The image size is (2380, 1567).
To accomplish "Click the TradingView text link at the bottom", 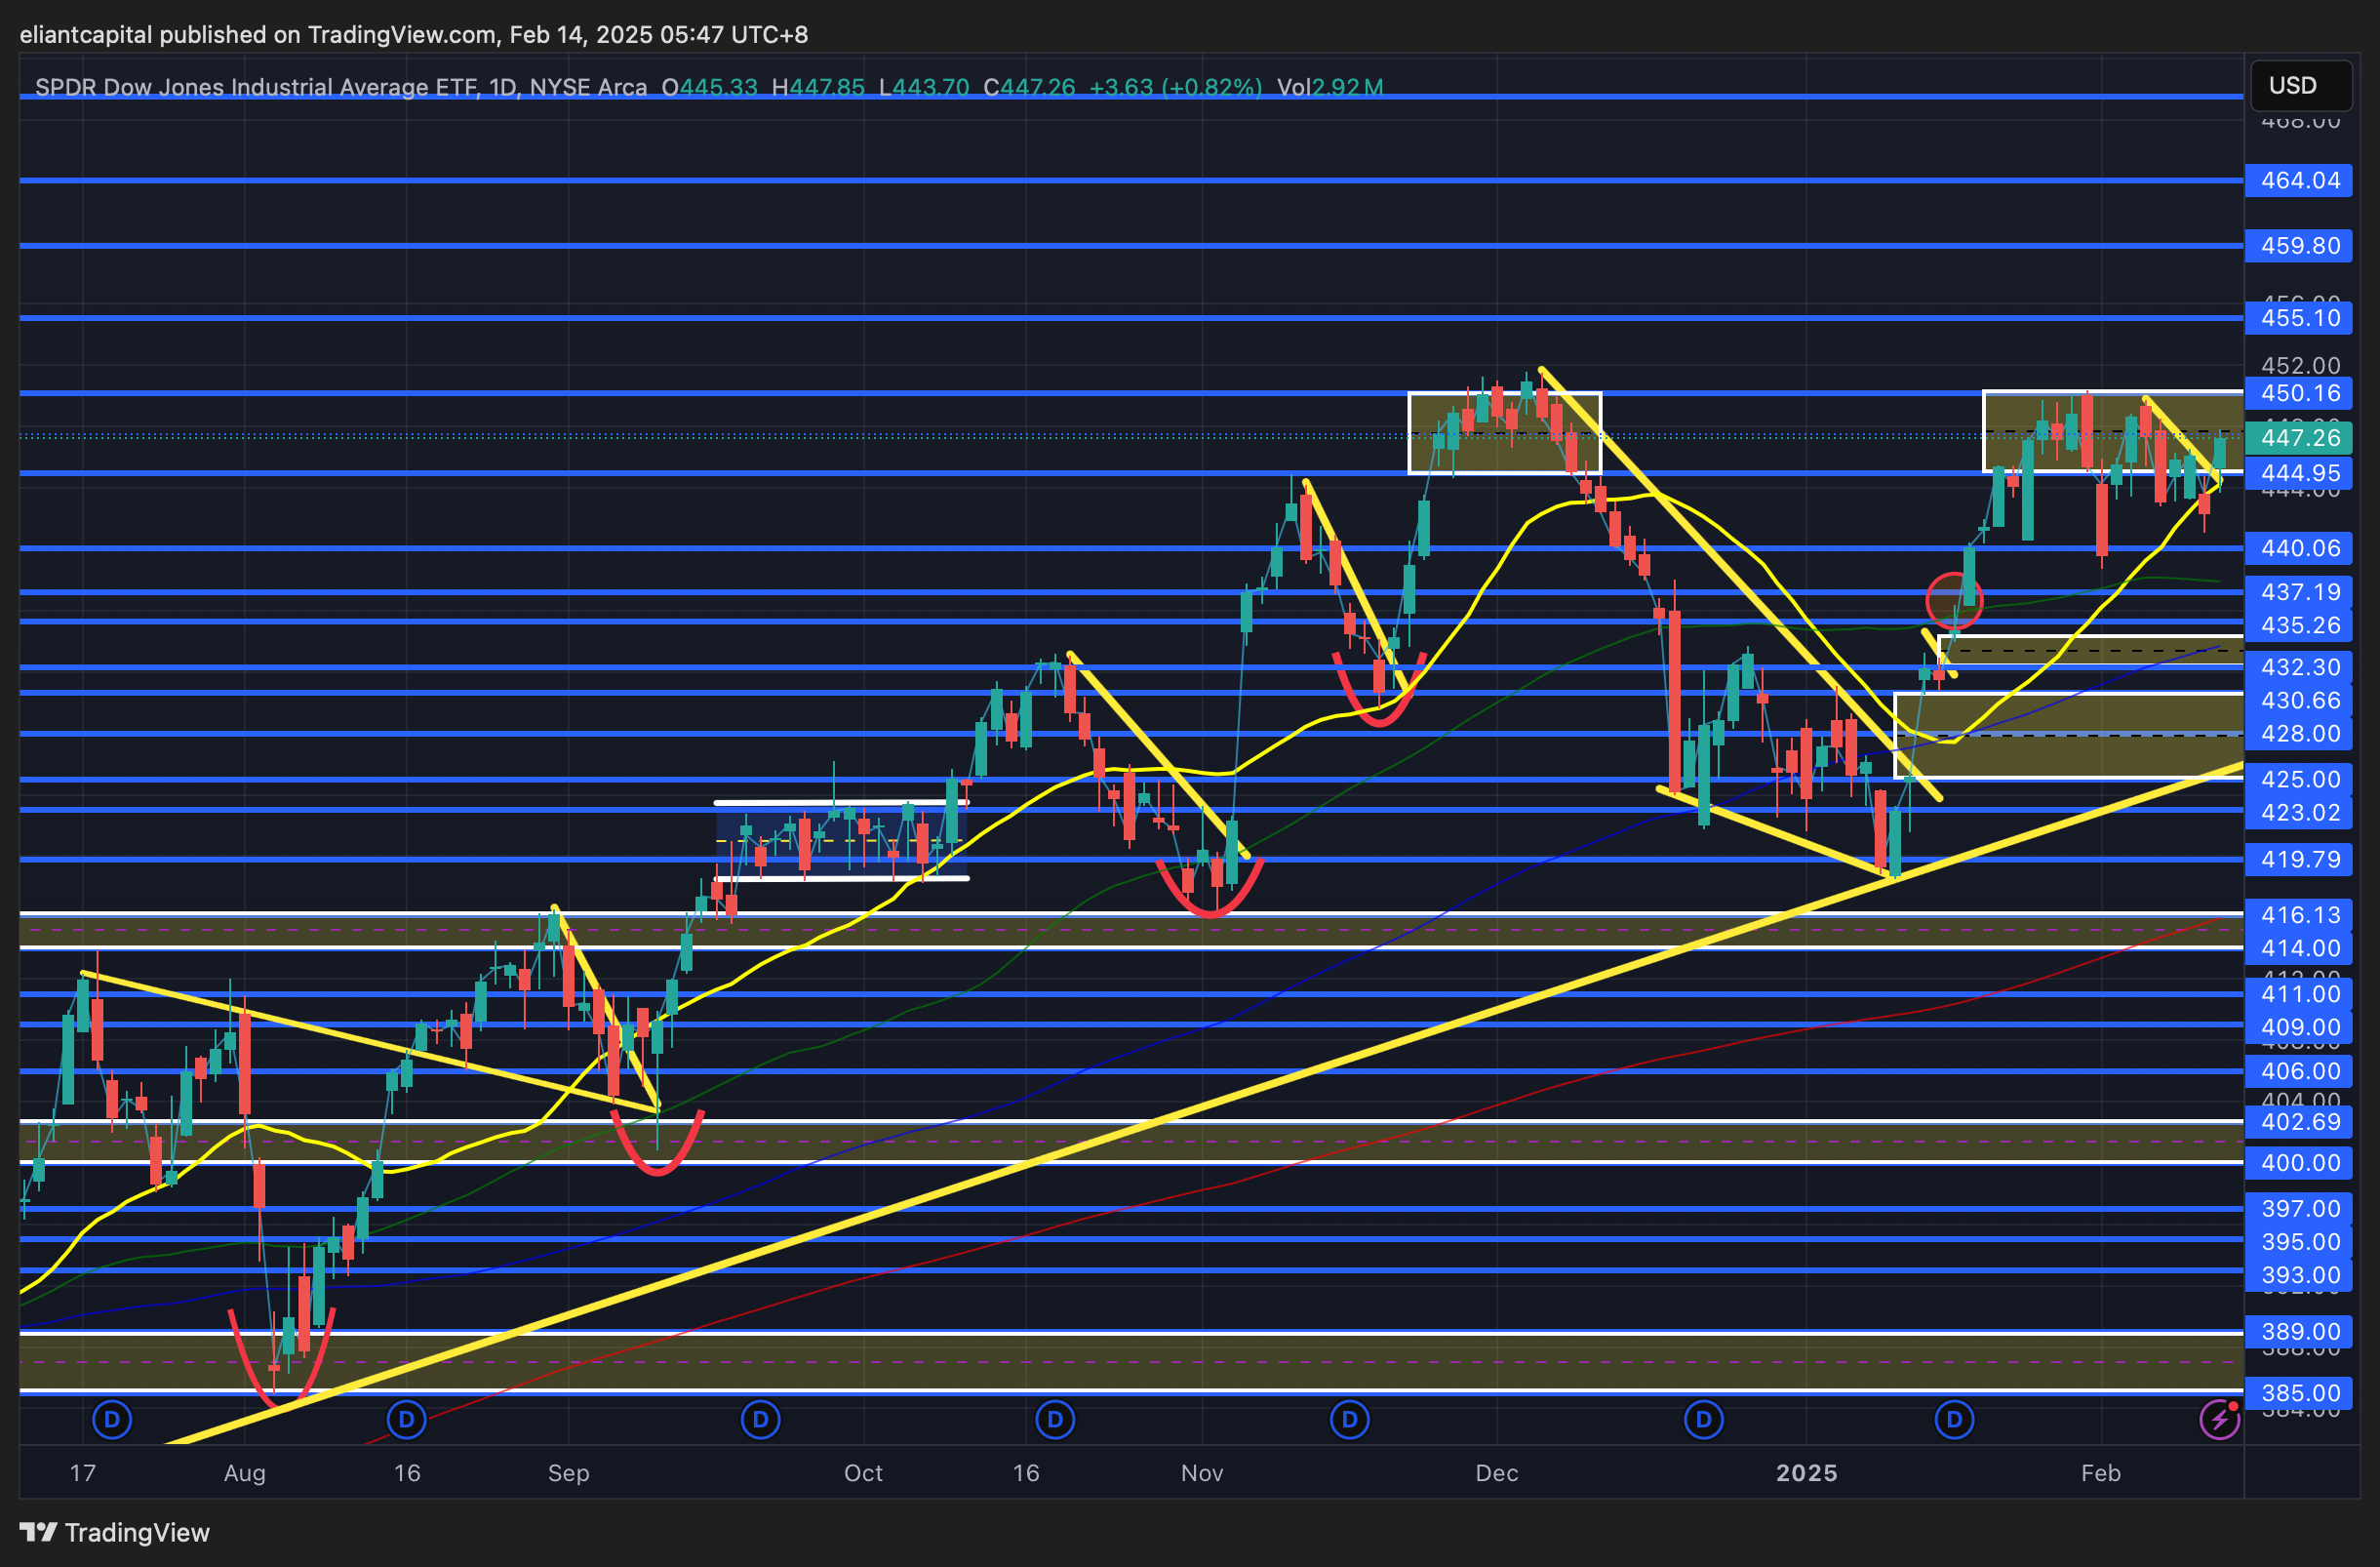I will pyautogui.click(x=137, y=1532).
